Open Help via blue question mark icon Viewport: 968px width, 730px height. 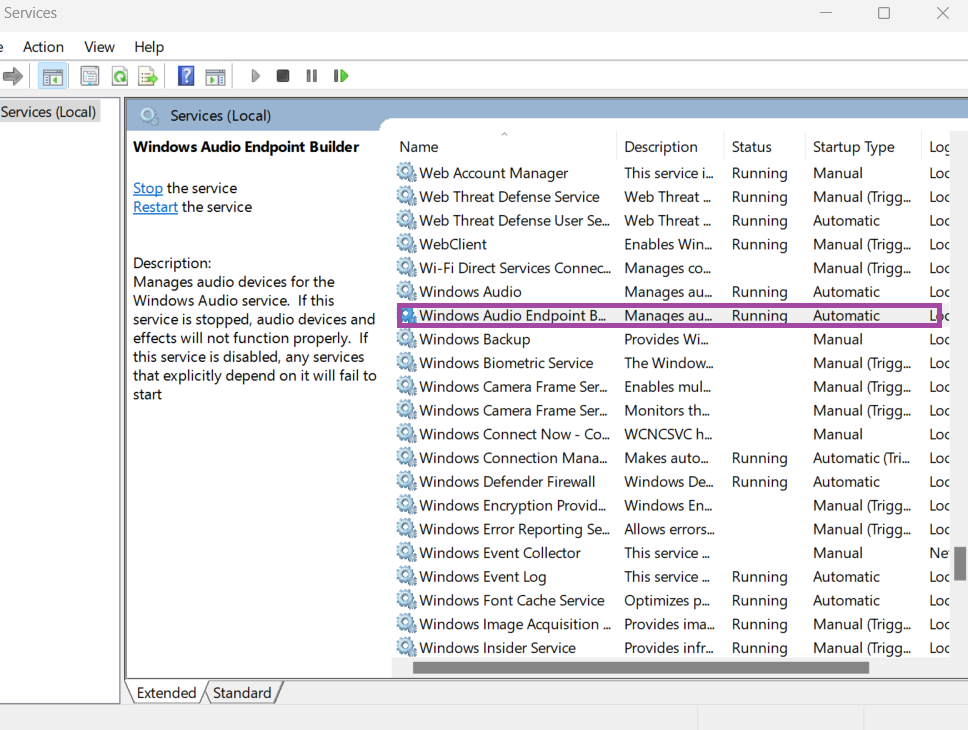186,76
